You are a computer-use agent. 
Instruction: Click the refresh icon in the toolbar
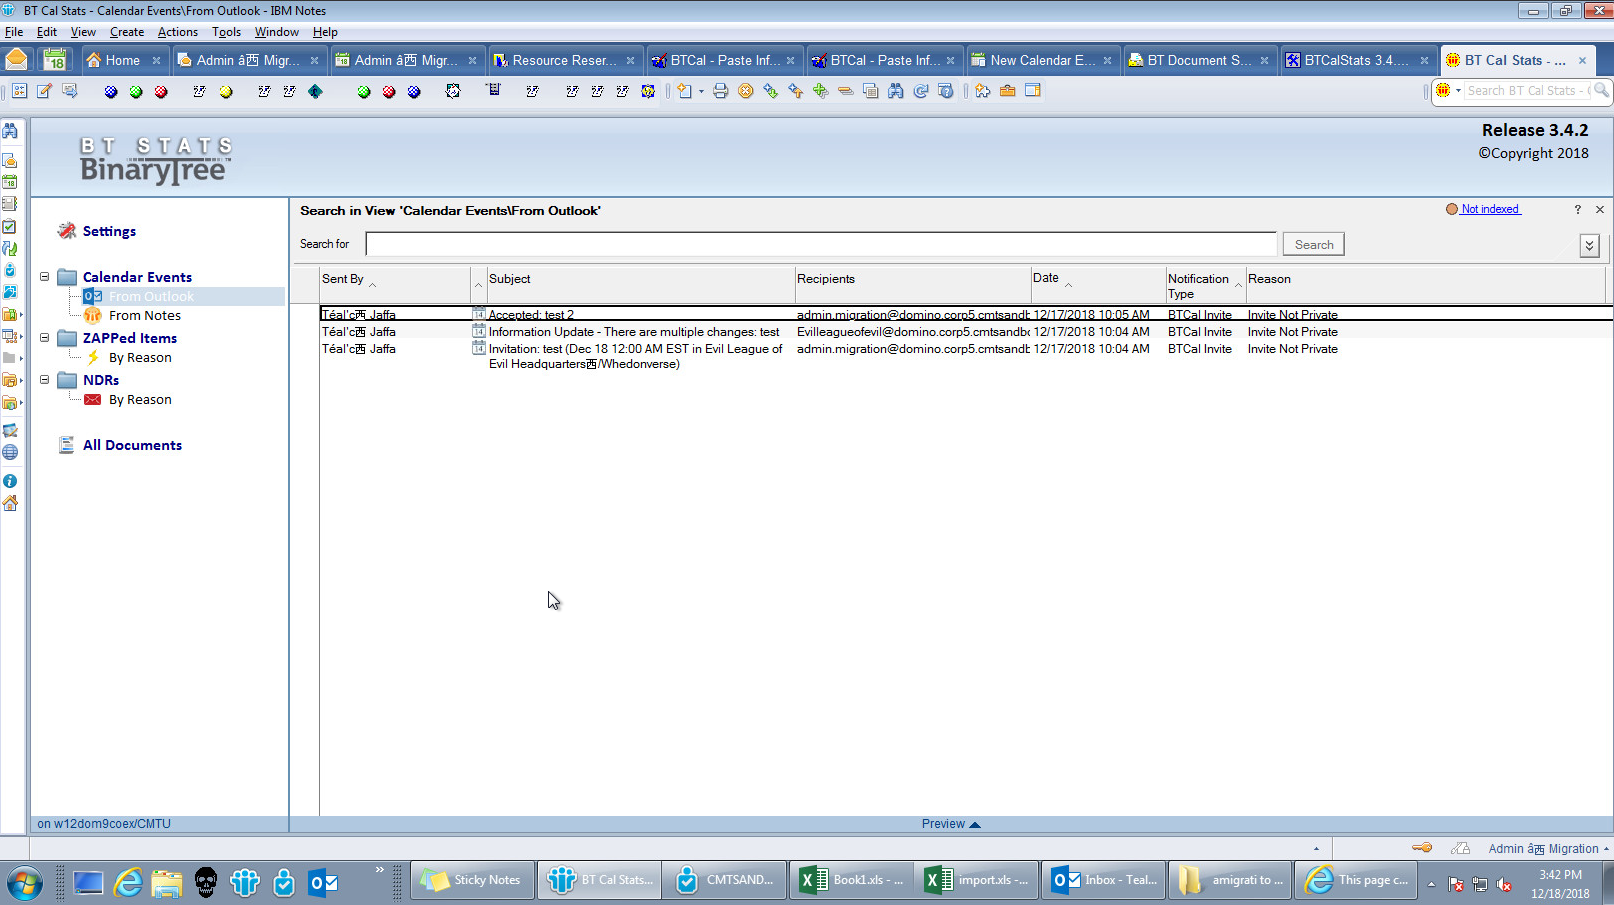point(920,91)
